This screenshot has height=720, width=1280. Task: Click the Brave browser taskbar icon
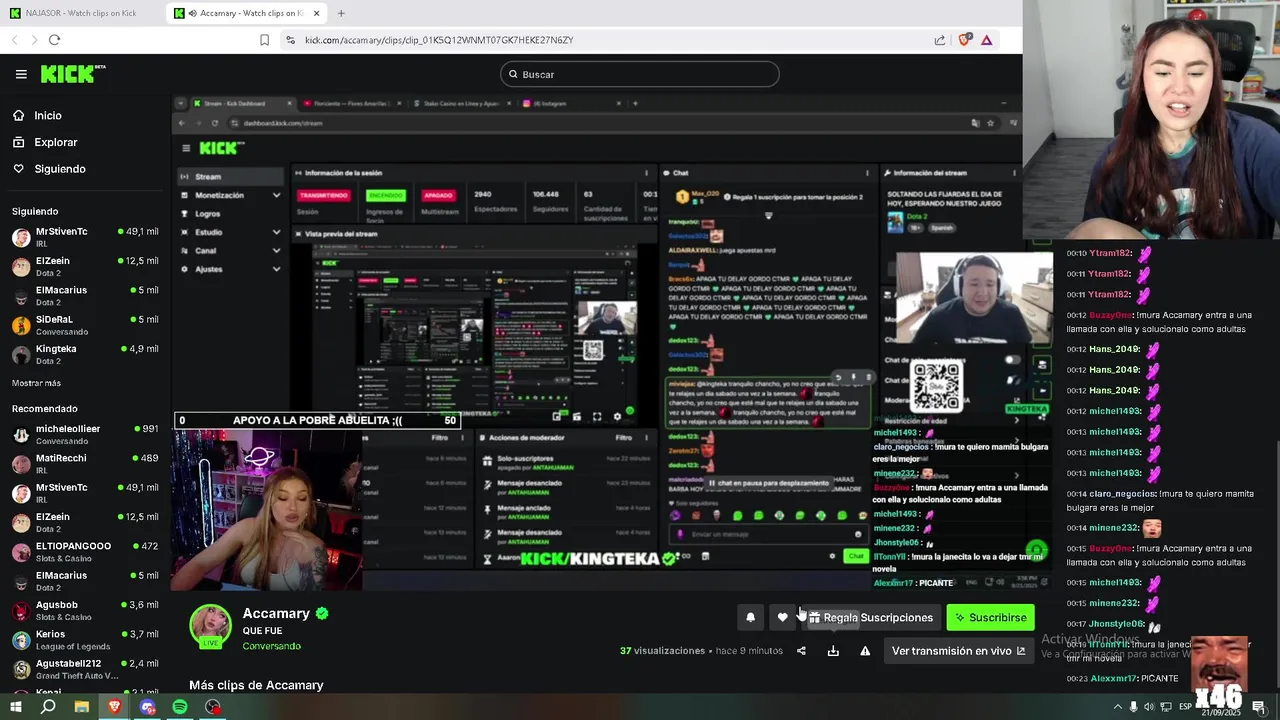click(x=115, y=707)
